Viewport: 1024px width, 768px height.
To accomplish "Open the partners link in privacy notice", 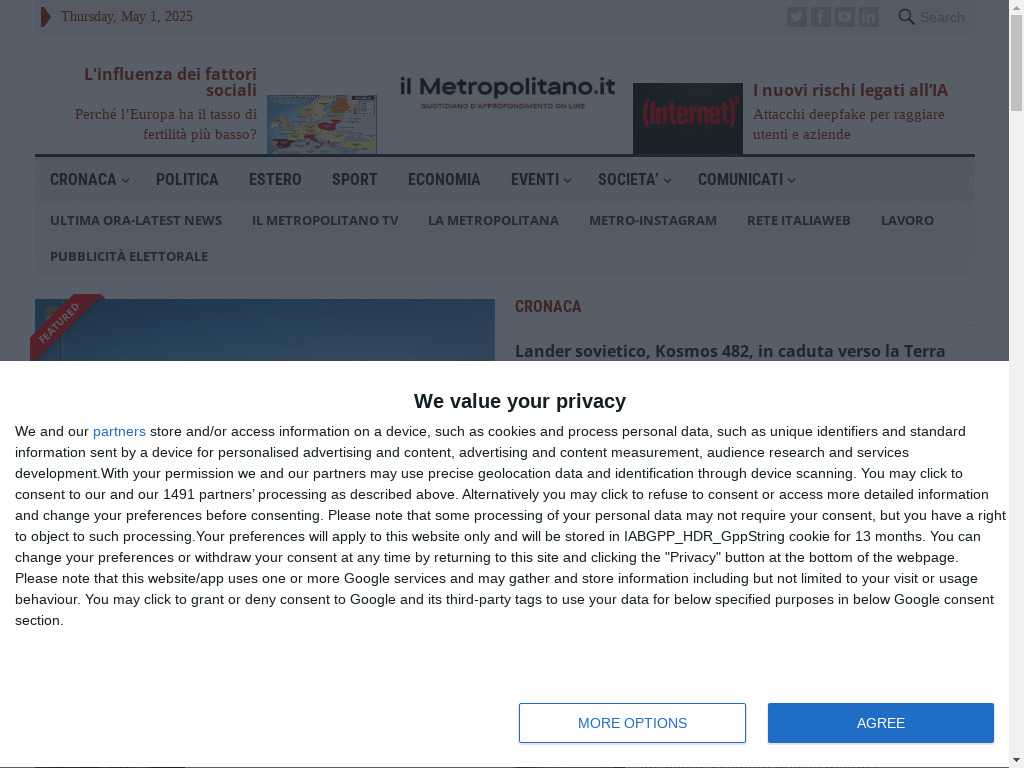I will [x=119, y=432].
